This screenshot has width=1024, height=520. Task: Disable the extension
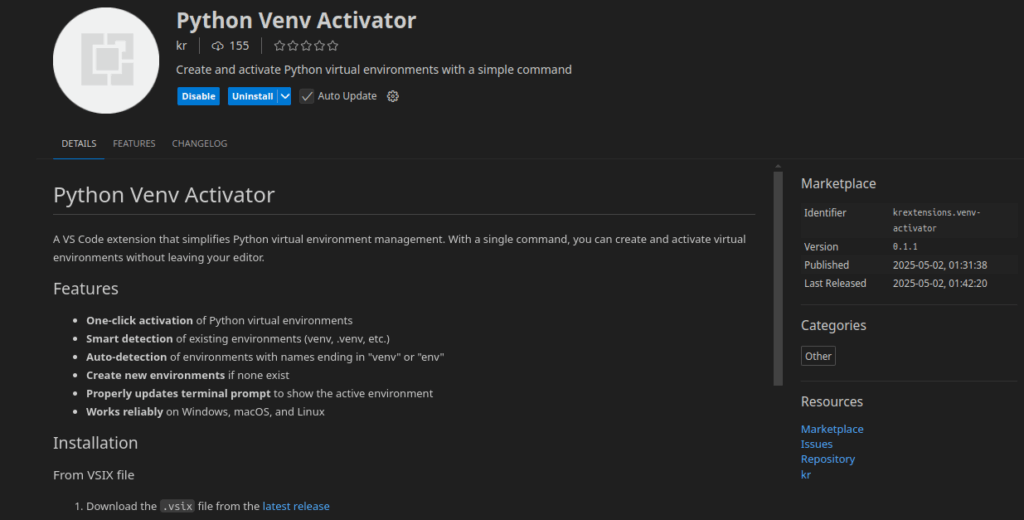click(198, 96)
